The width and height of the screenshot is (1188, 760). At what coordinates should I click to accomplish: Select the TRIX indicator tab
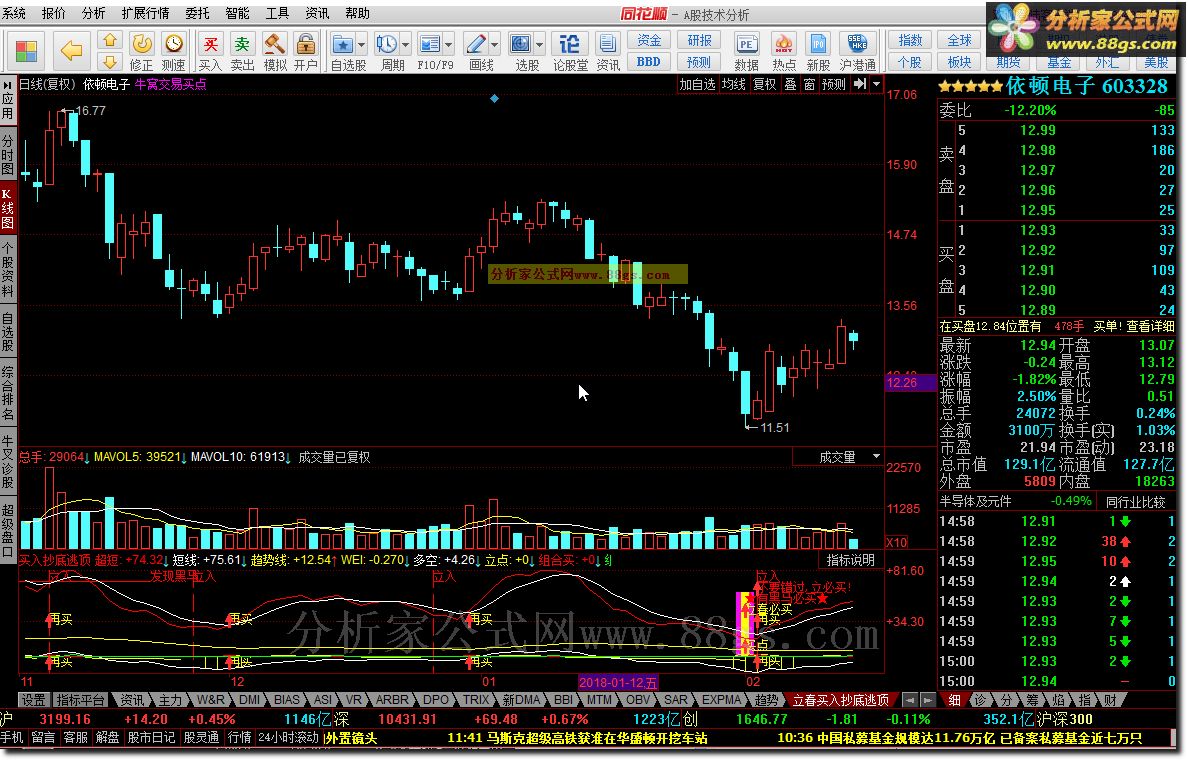pyautogui.click(x=476, y=700)
